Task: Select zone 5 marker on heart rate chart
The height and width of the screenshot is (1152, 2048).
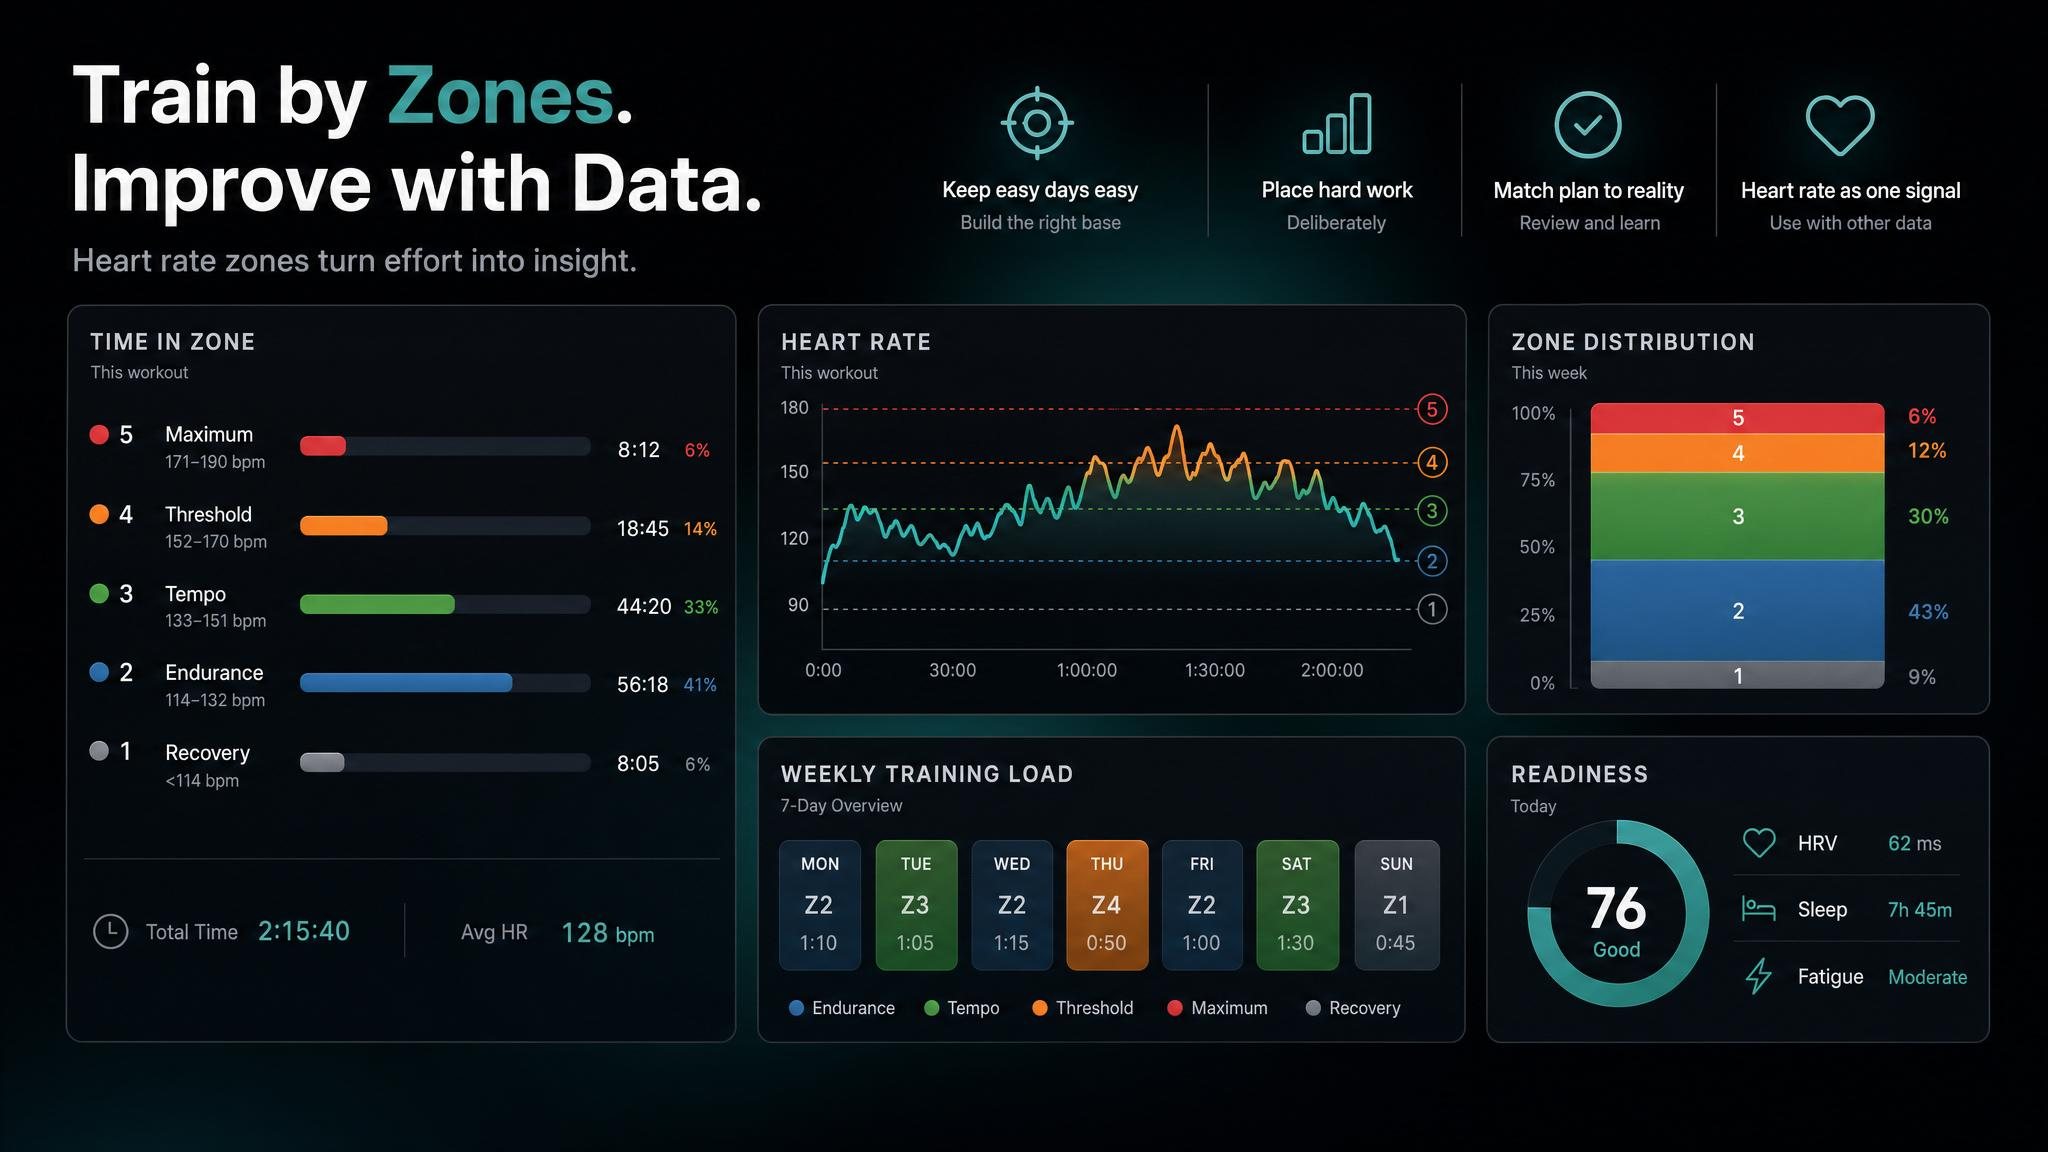Action: (1432, 409)
